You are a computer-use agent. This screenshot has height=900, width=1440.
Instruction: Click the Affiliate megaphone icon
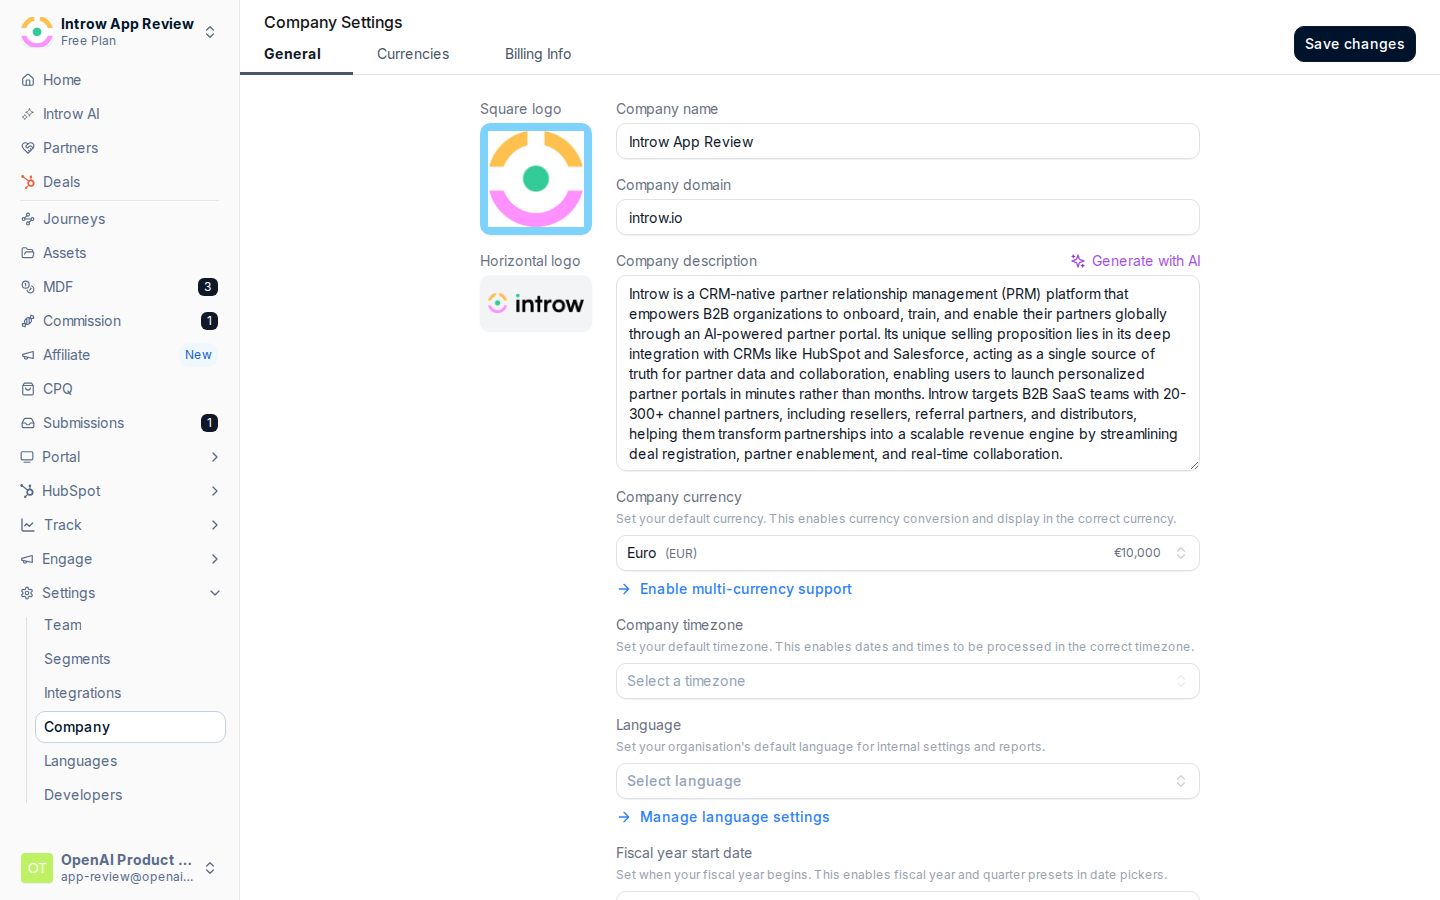pos(28,355)
